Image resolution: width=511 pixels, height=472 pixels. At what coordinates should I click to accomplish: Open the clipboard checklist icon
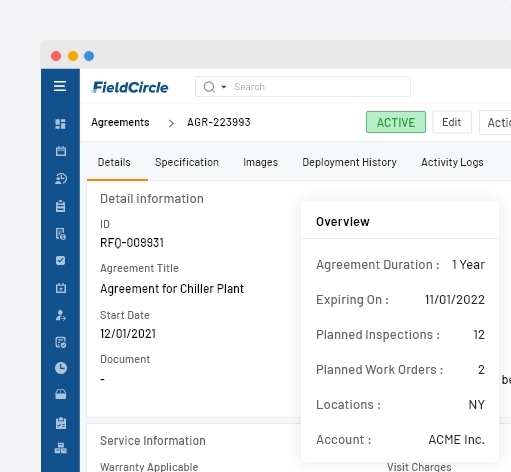click(x=61, y=423)
